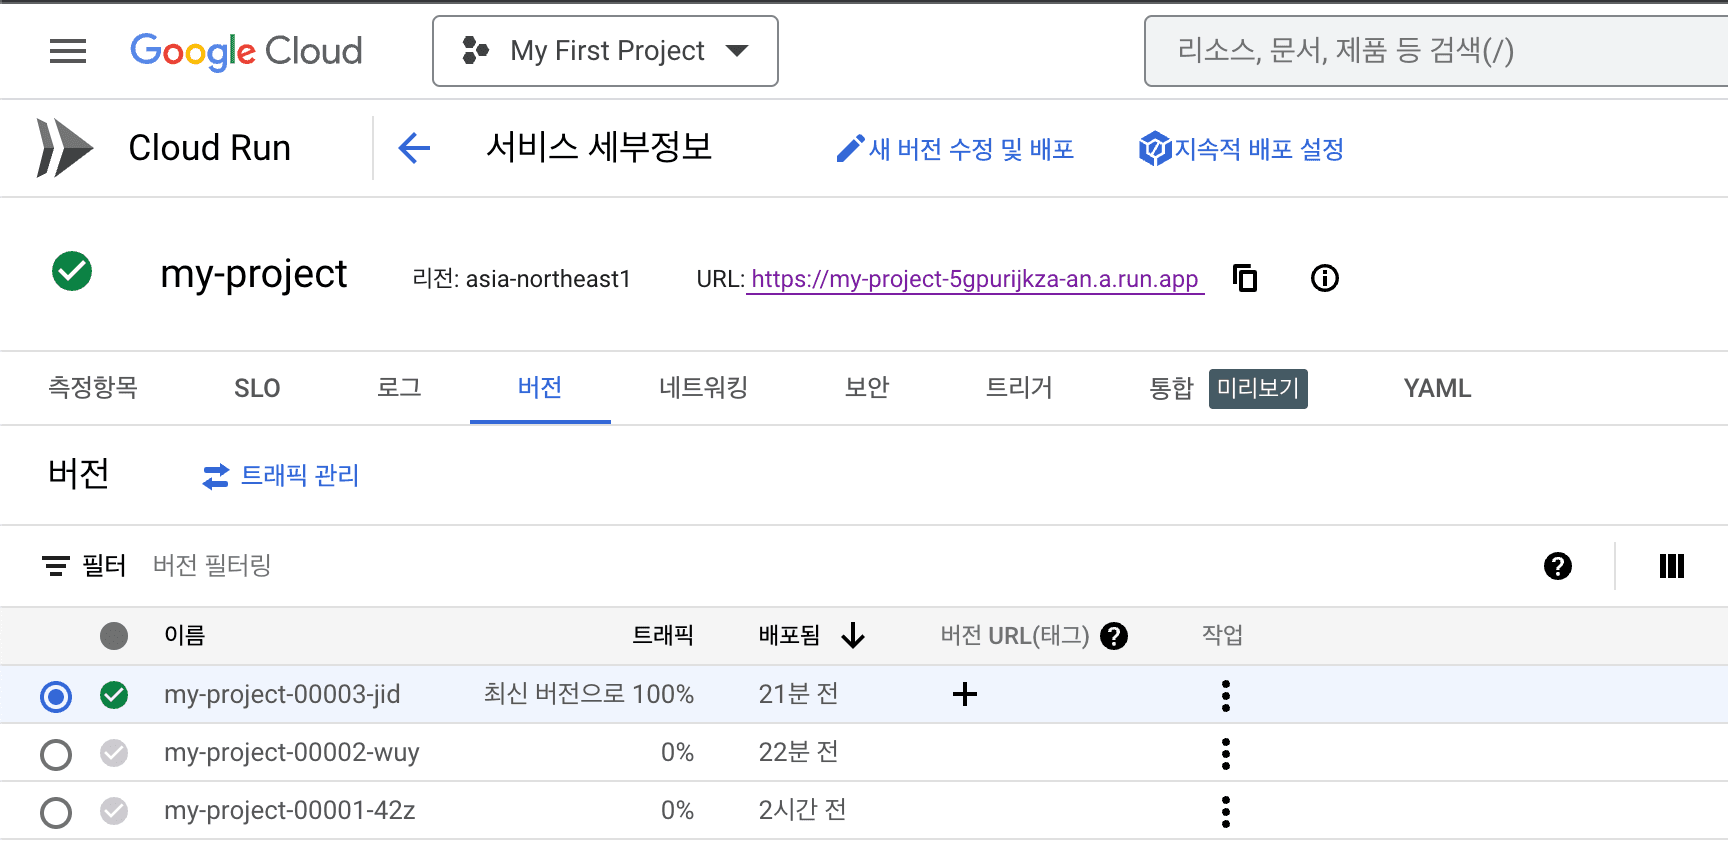1728x866 pixels.
Task: Open the My First Project selector dropdown
Action: 605,51
